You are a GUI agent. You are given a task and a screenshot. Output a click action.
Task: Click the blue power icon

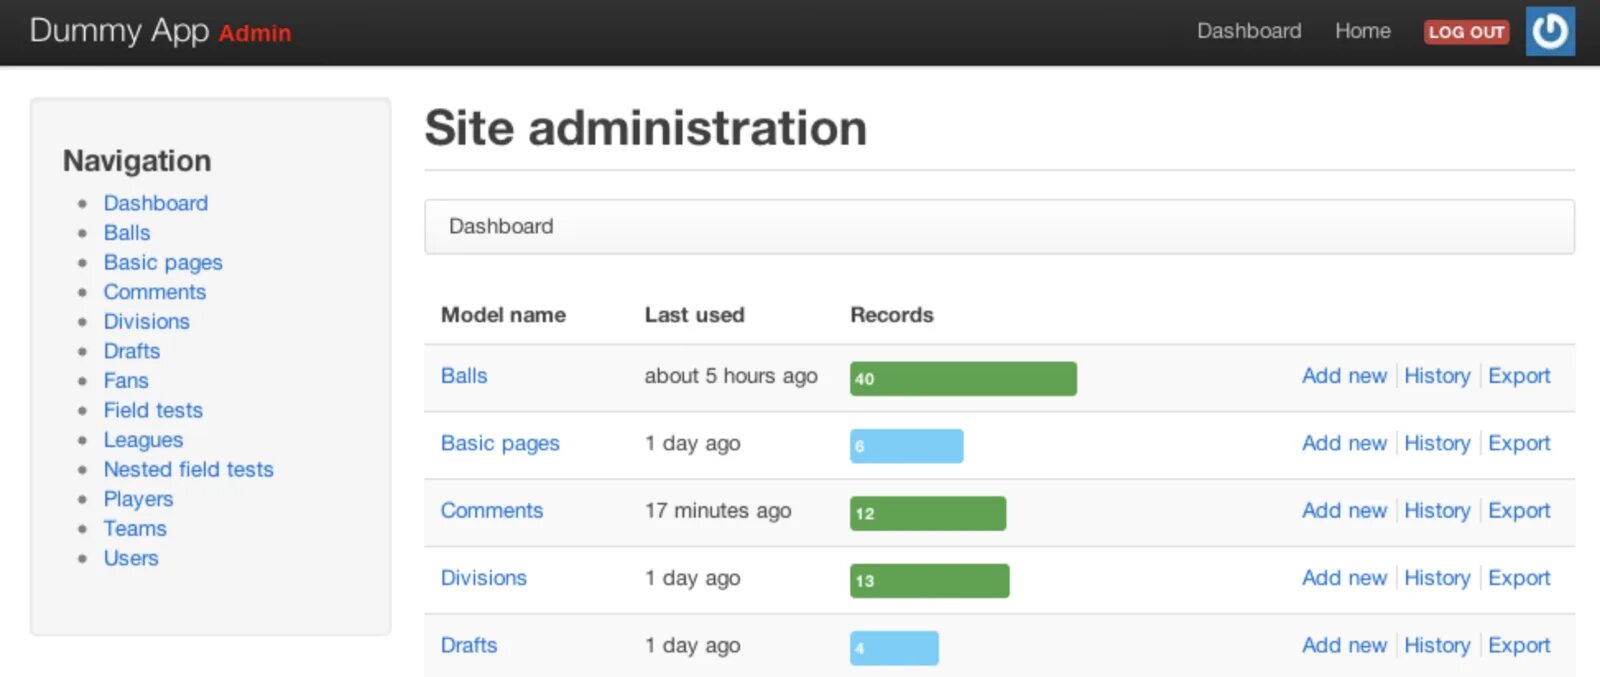pos(1550,31)
